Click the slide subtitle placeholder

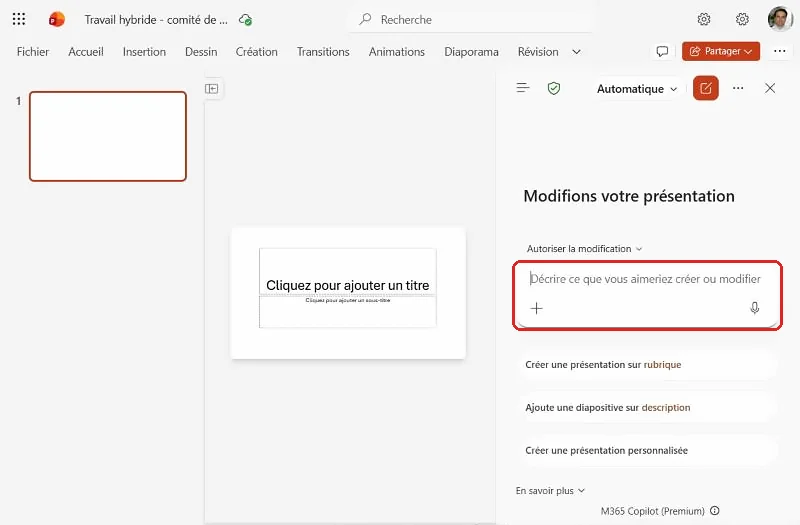[347, 311]
